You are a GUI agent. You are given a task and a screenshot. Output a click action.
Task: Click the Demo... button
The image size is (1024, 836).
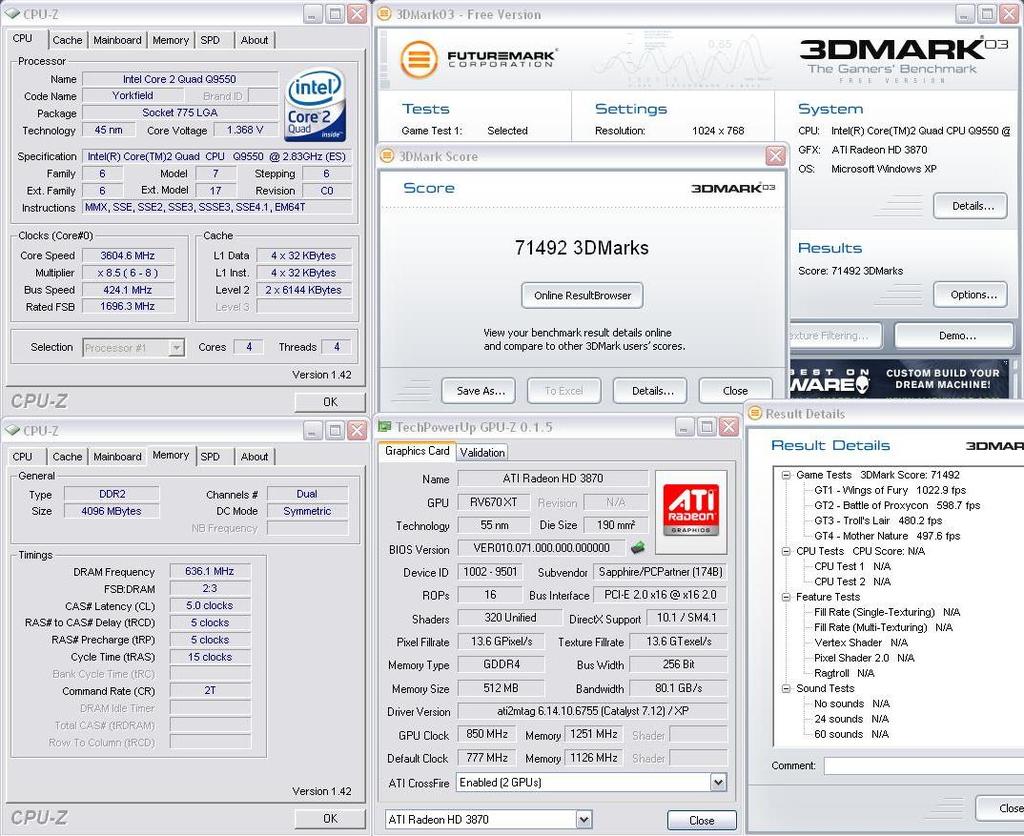click(x=954, y=335)
